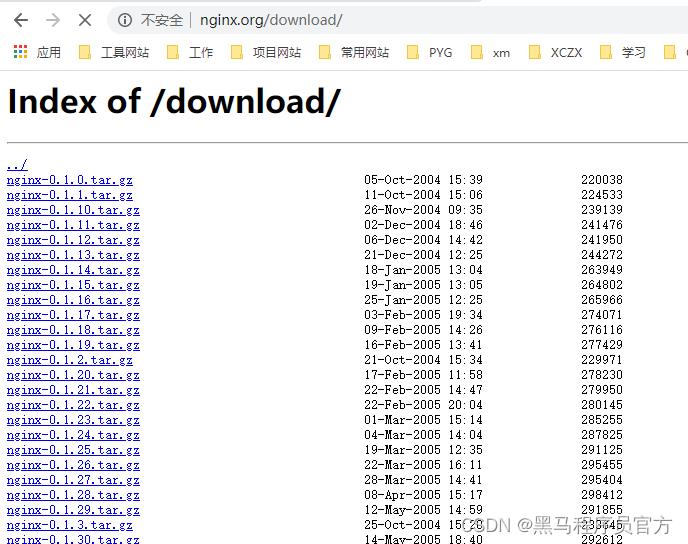Open the 常用网站 bookmark folder
Viewport: 688px width, 544px height.
click(x=354, y=52)
